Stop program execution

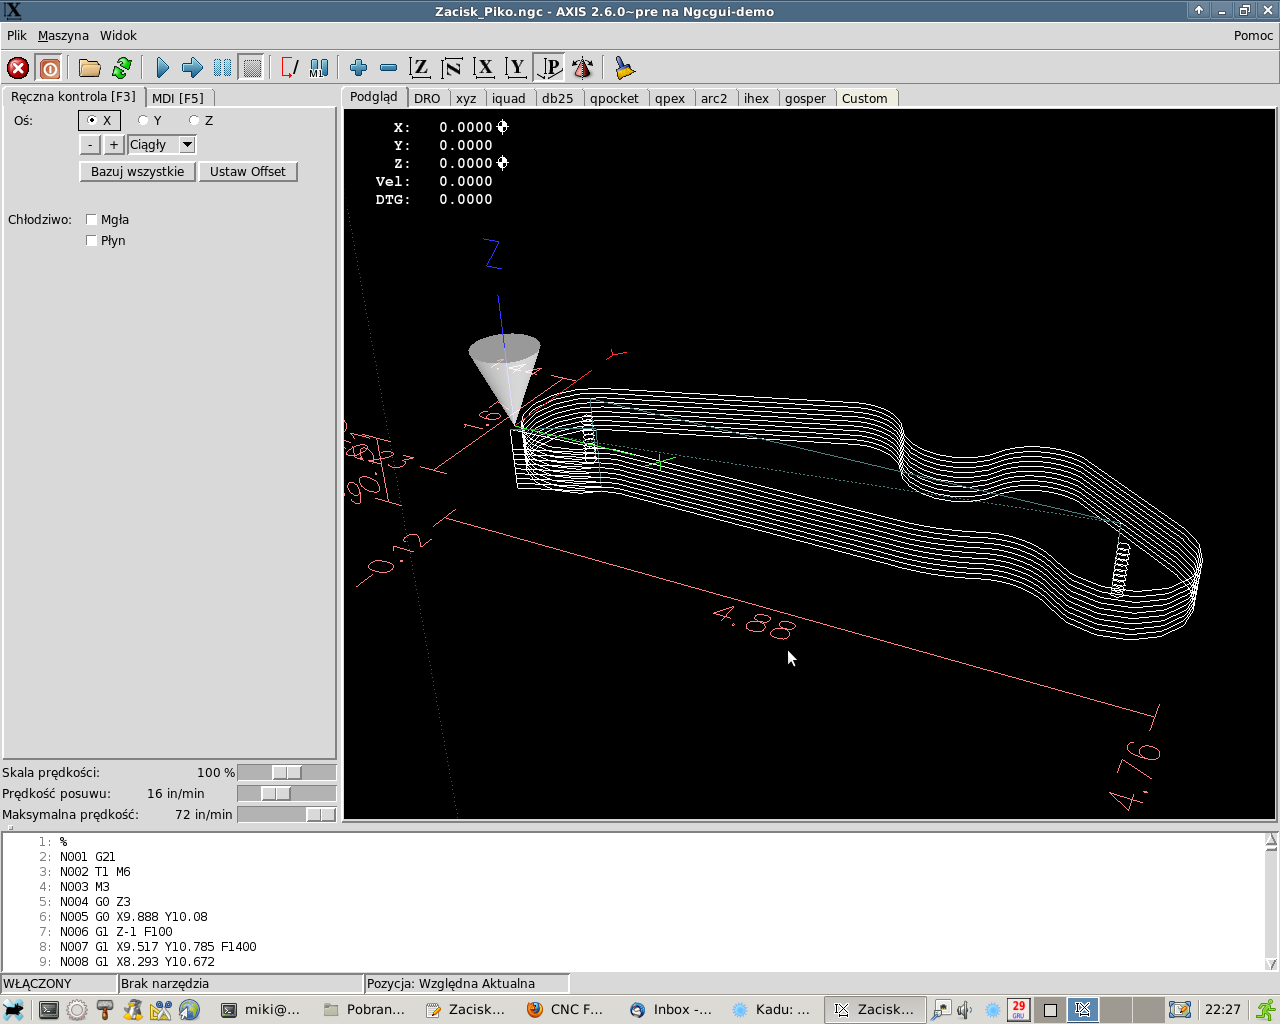click(252, 68)
